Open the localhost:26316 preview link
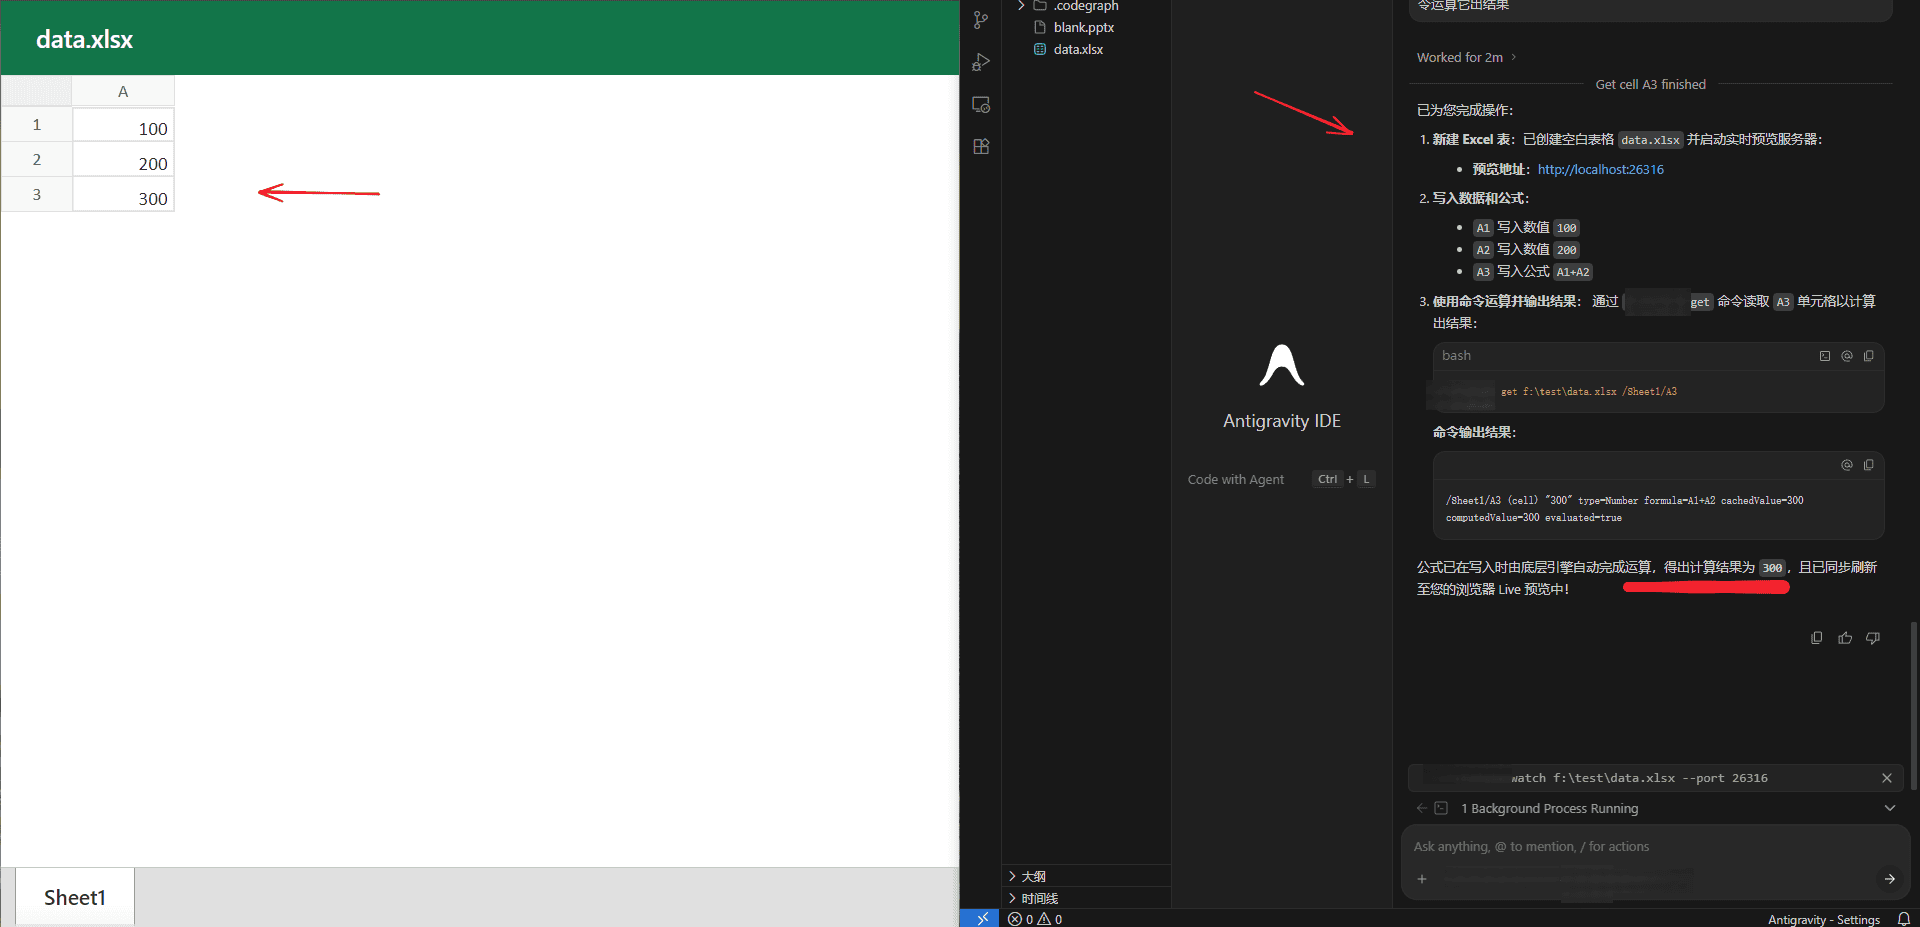 (x=1600, y=169)
